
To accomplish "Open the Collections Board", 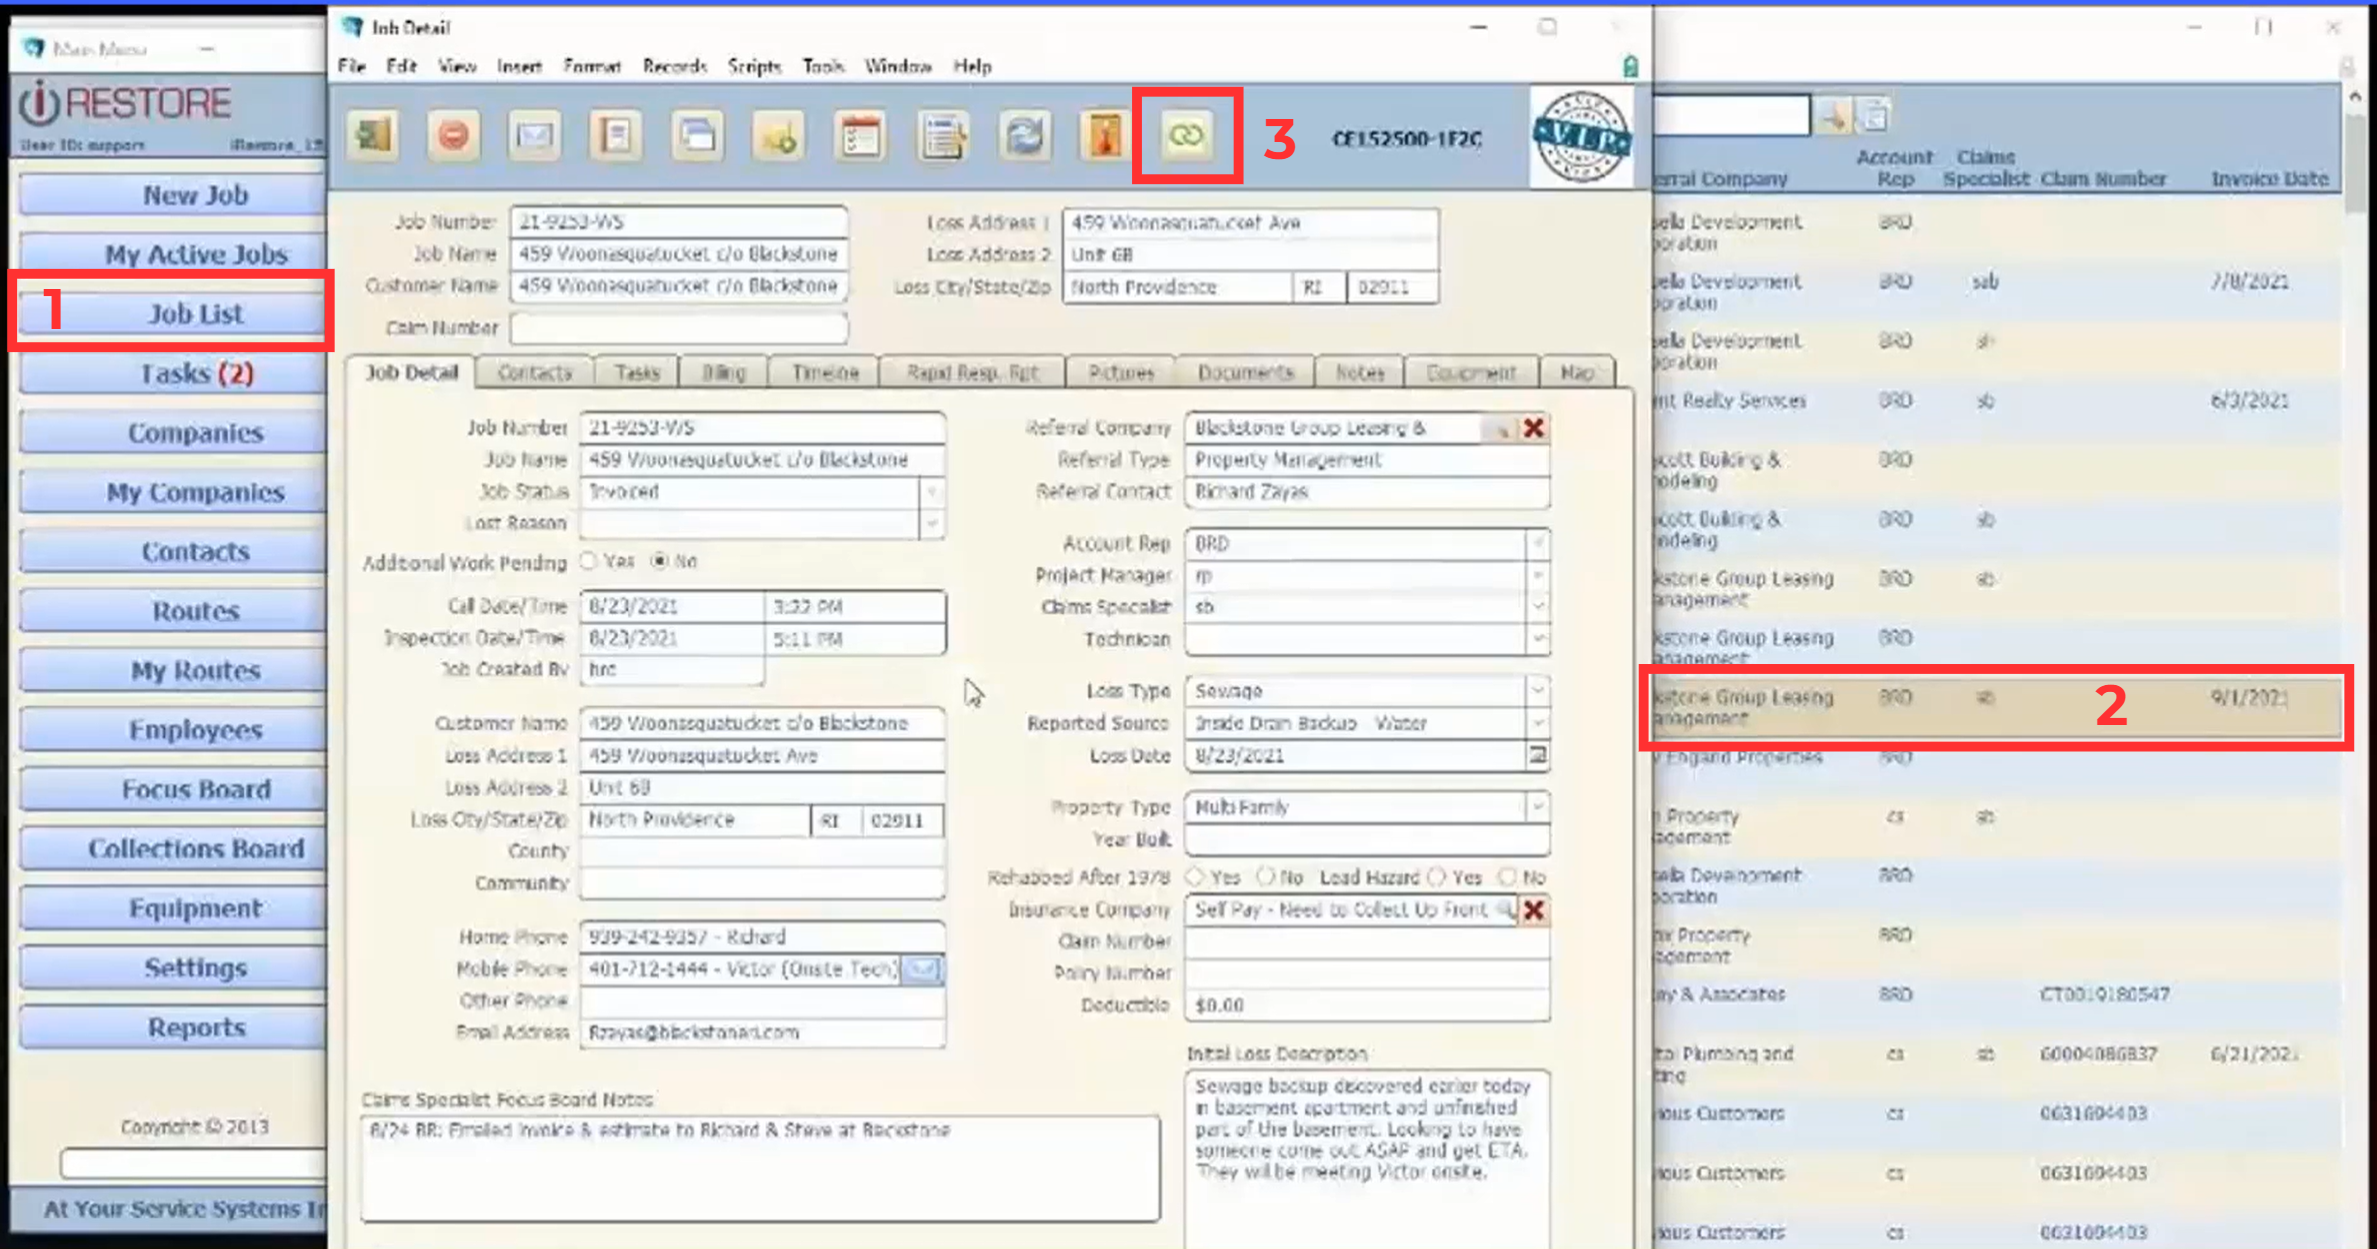I will (x=195, y=849).
